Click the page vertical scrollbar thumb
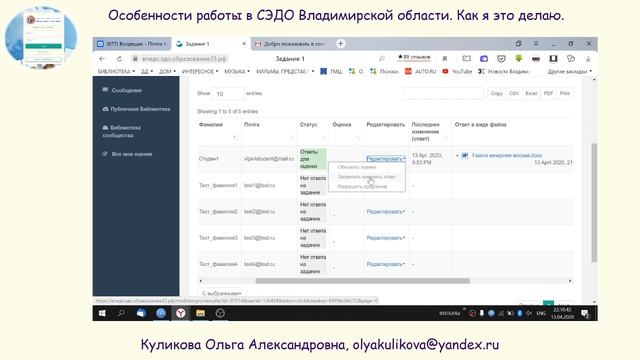Image resolution: width=640 pixels, height=360 pixels. [x=594, y=203]
